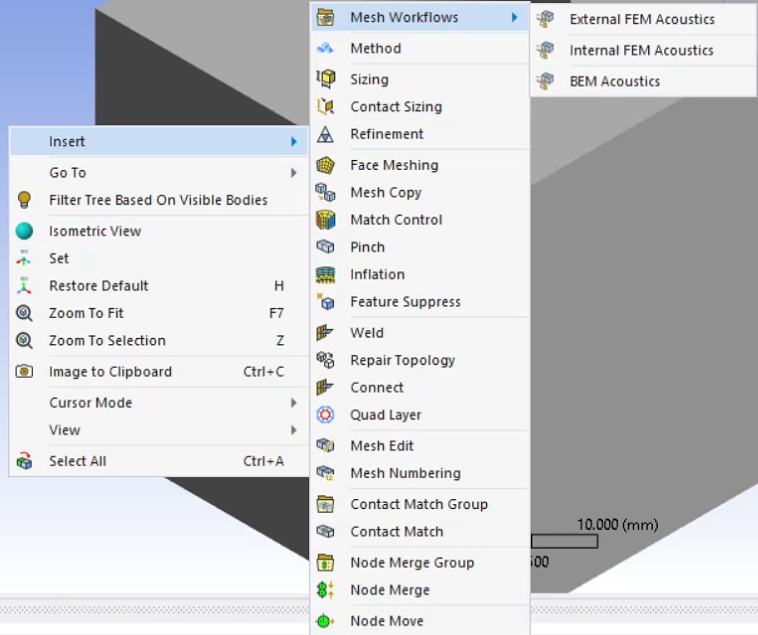Select Internal FEM Acoustics workflow
The height and width of the screenshot is (635, 758).
click(644, 50)
